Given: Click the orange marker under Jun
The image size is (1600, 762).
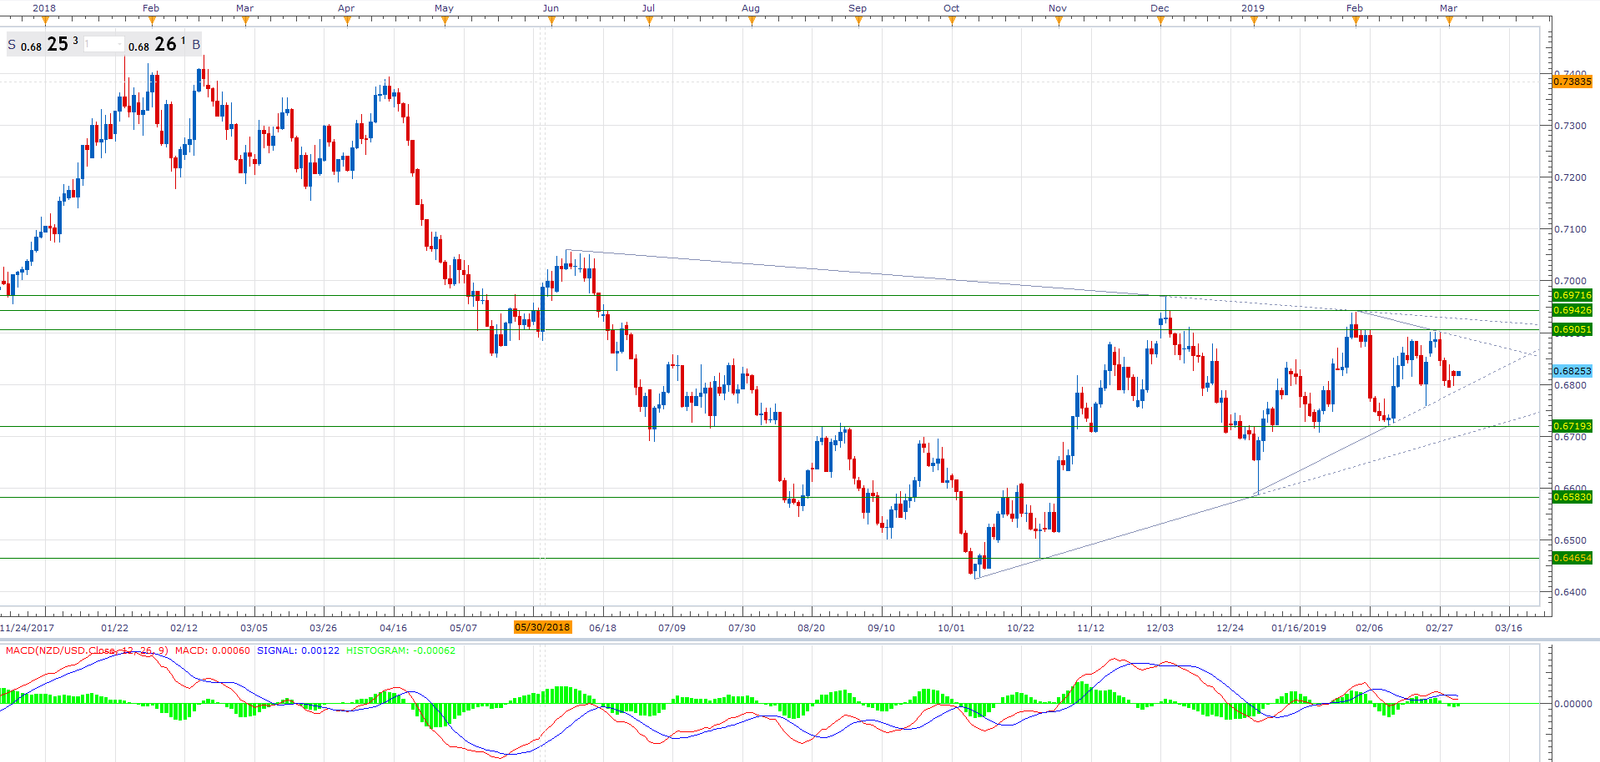Looking at the screenshot, I should click(x=551, y=21).
